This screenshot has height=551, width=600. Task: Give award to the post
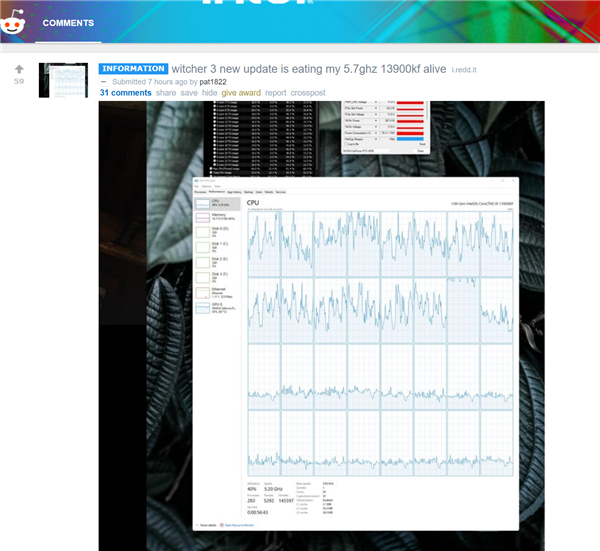pyautogui.click(x=241, y=93)
